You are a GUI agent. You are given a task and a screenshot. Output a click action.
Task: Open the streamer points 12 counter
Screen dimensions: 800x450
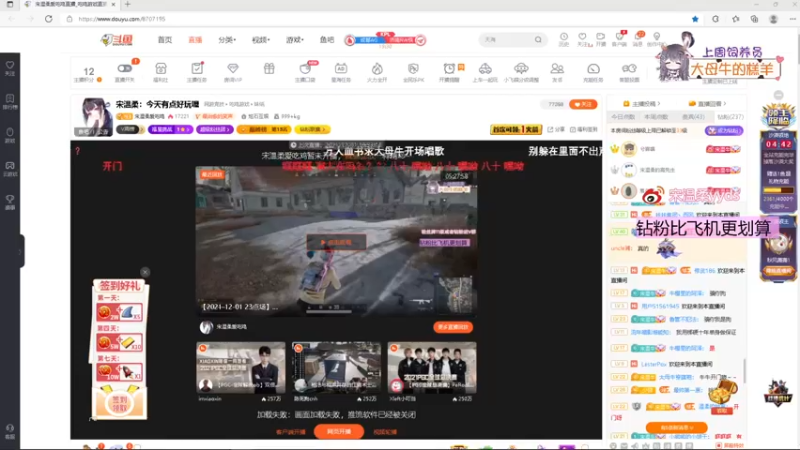coord(89,73)
